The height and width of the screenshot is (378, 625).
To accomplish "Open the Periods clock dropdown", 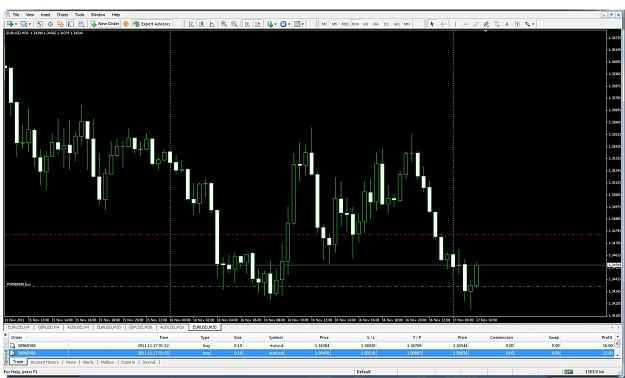I will coord(285,24).
